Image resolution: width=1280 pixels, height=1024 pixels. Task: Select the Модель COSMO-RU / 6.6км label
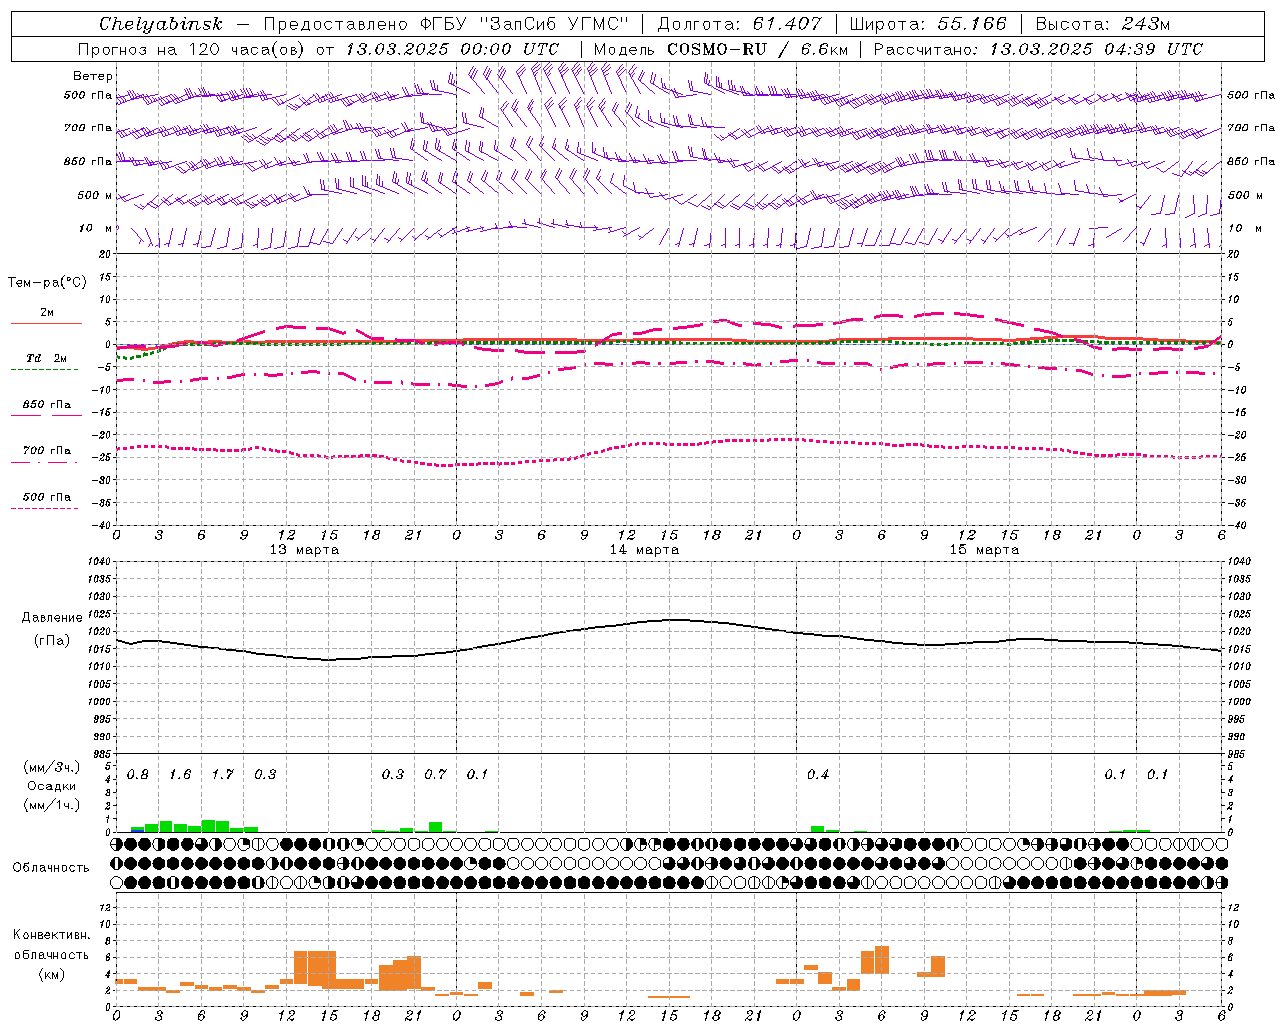721,49
